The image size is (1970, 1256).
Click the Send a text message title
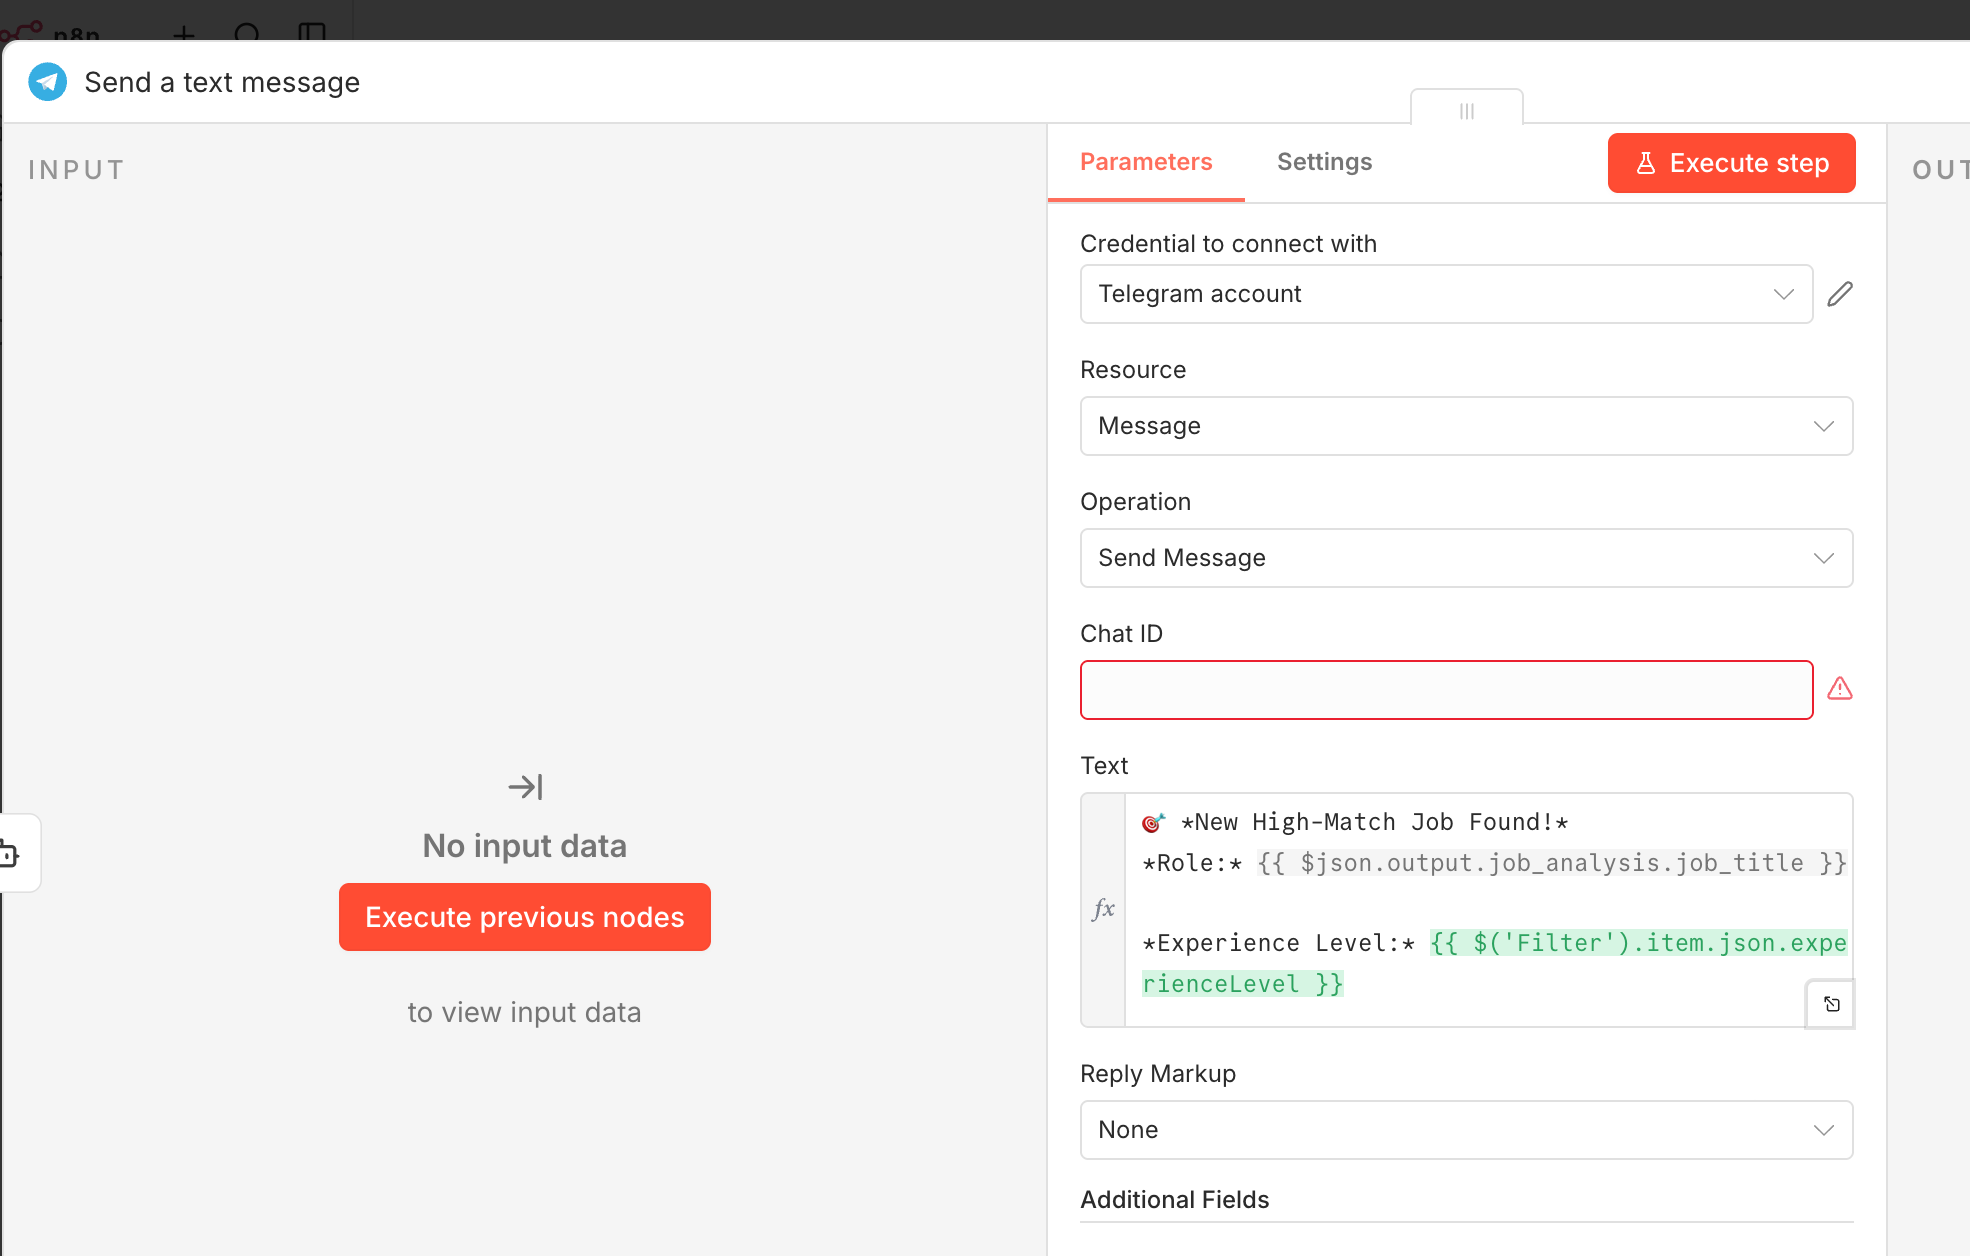point(222,82)
